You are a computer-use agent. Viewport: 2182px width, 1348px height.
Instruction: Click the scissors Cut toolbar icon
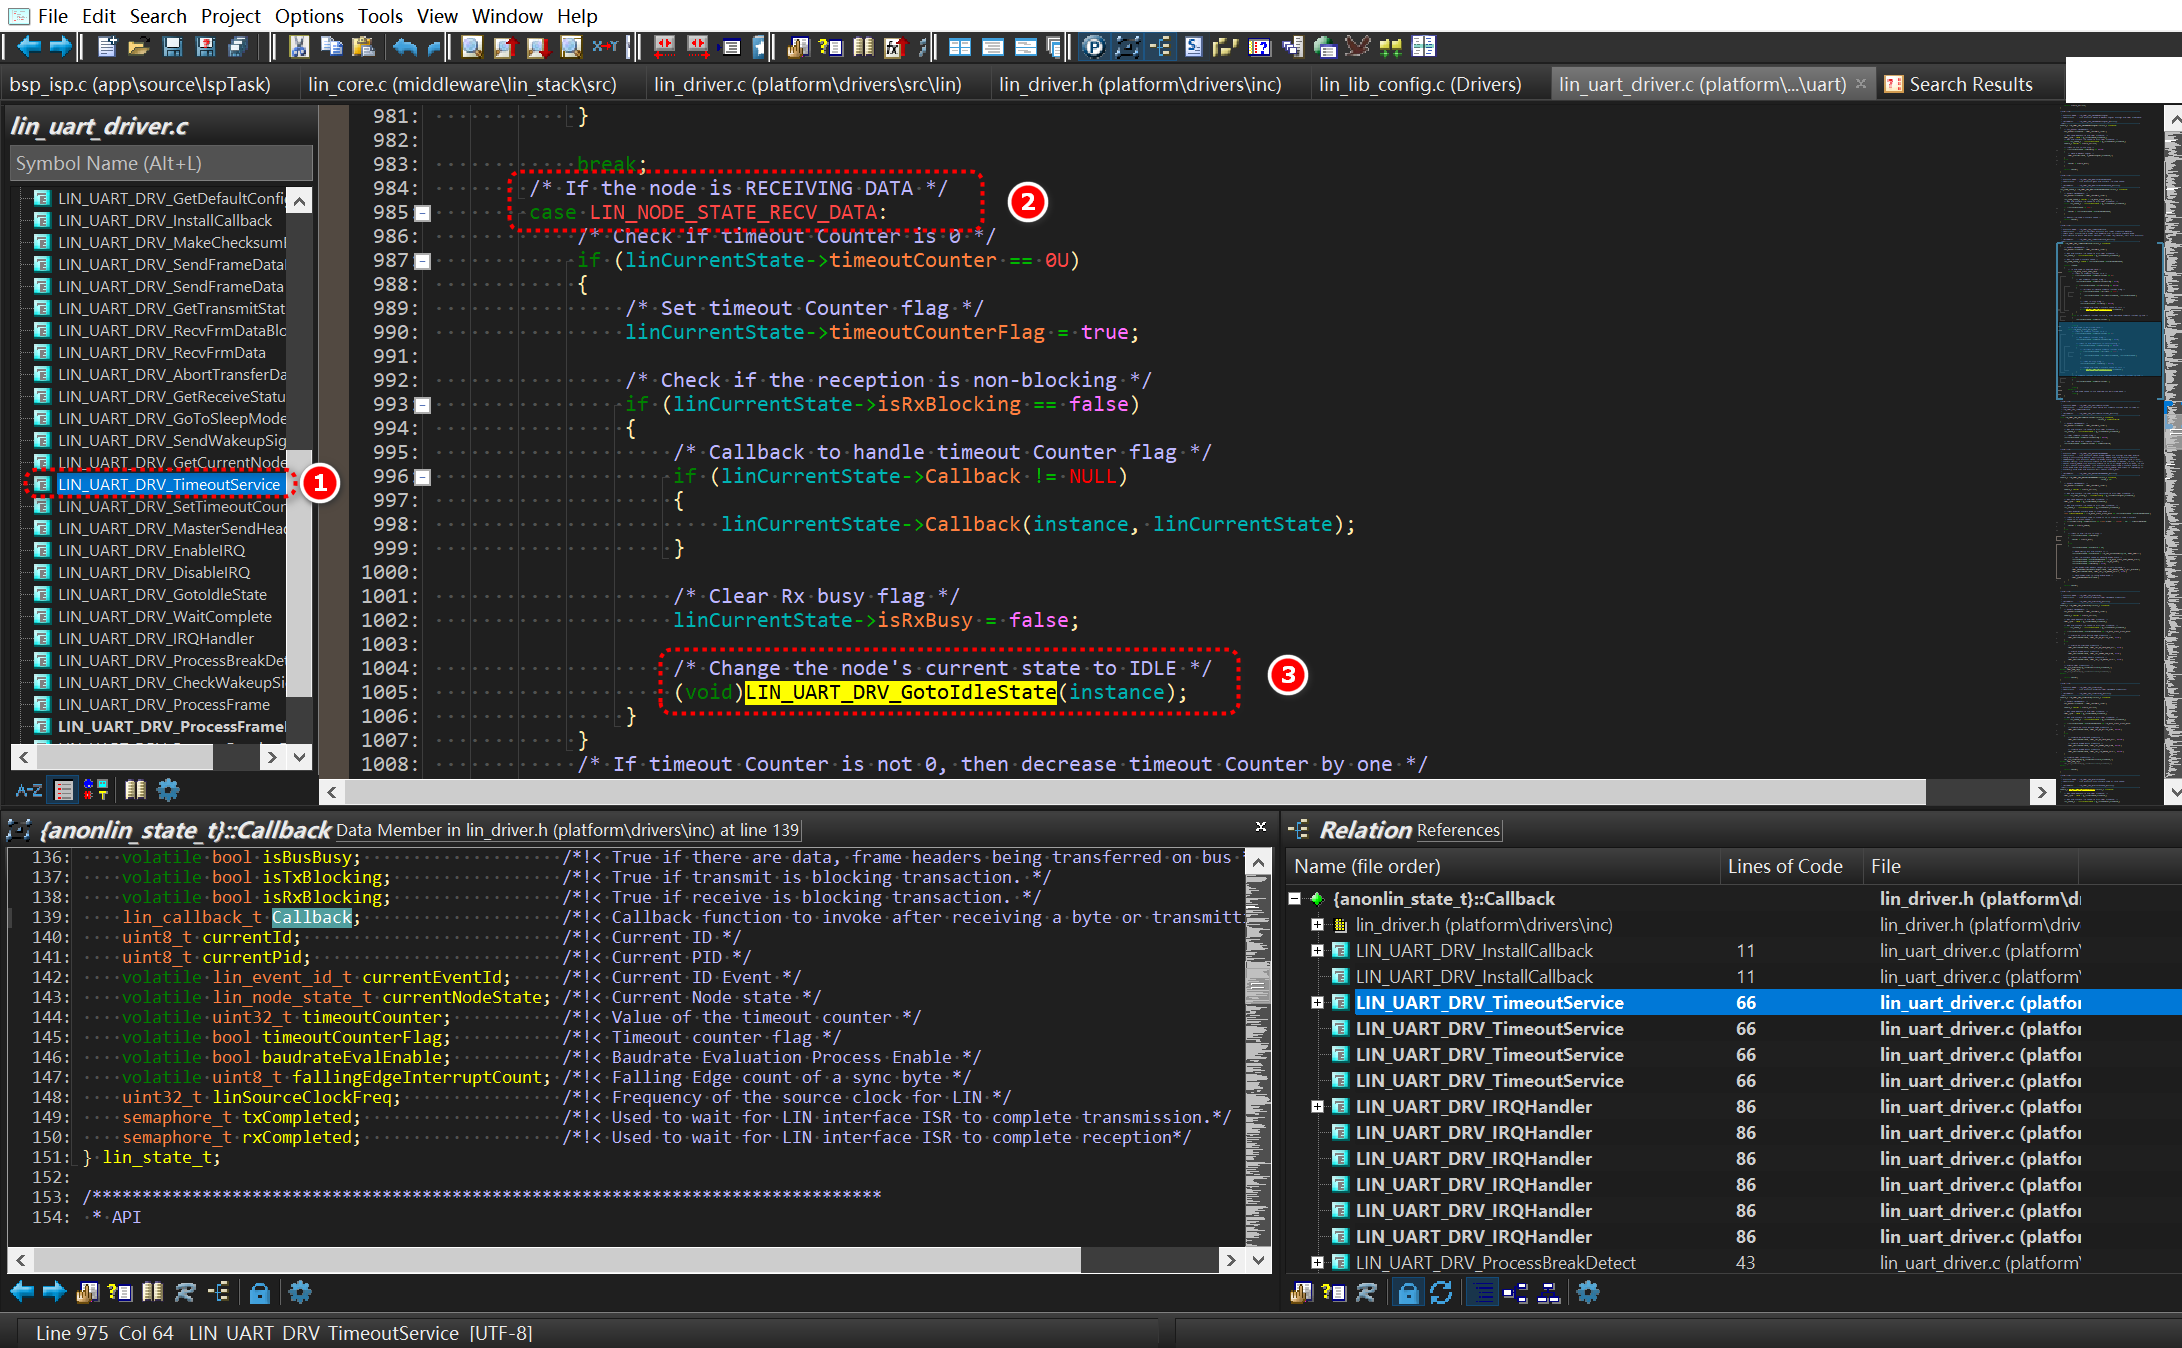[x=298, y=46]
